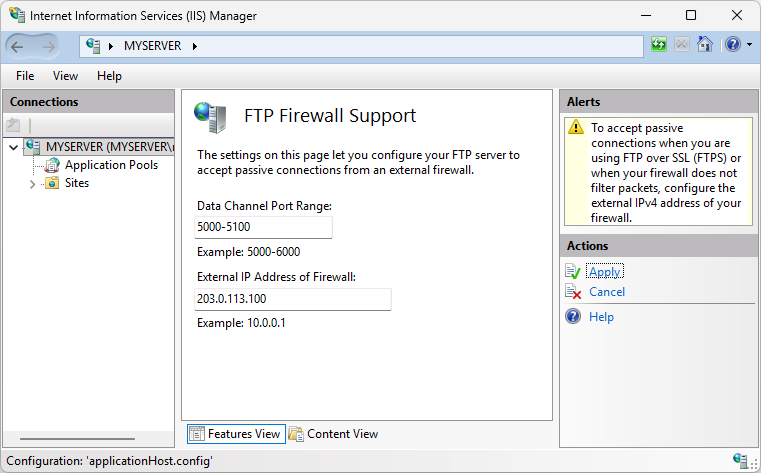The image size is (761, 473).
Task: Switch to the Features View tab
Action: [x=234, y=434]
